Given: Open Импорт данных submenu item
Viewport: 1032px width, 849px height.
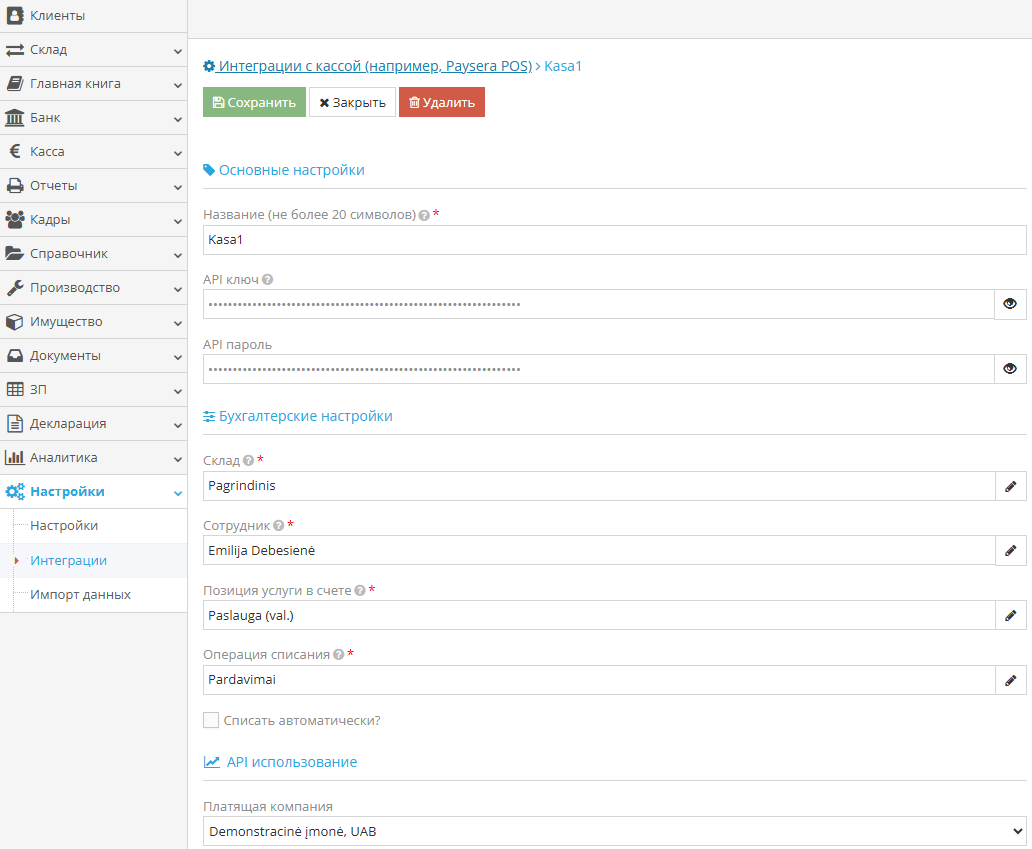Looking at the screenshot, I should (x=80, y=595).
